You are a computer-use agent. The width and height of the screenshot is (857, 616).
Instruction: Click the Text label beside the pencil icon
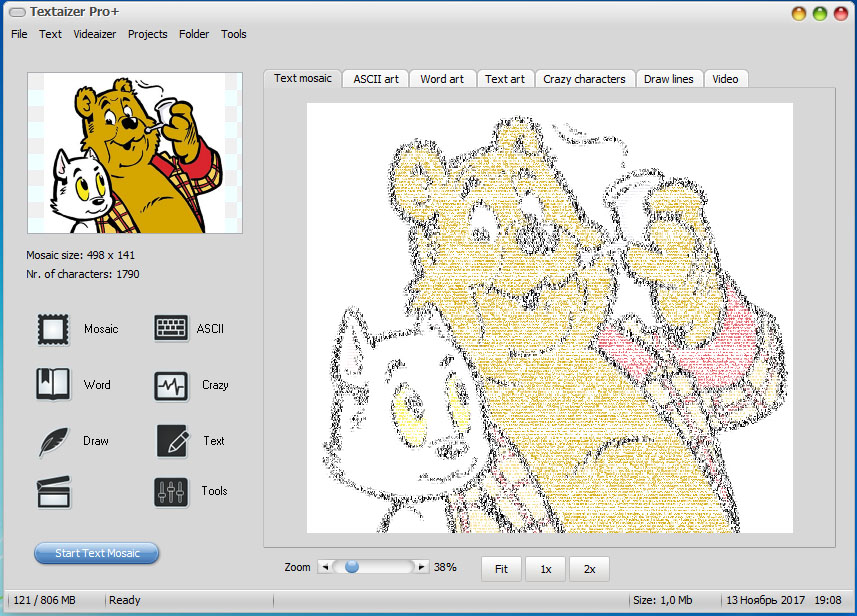point(214,441)
